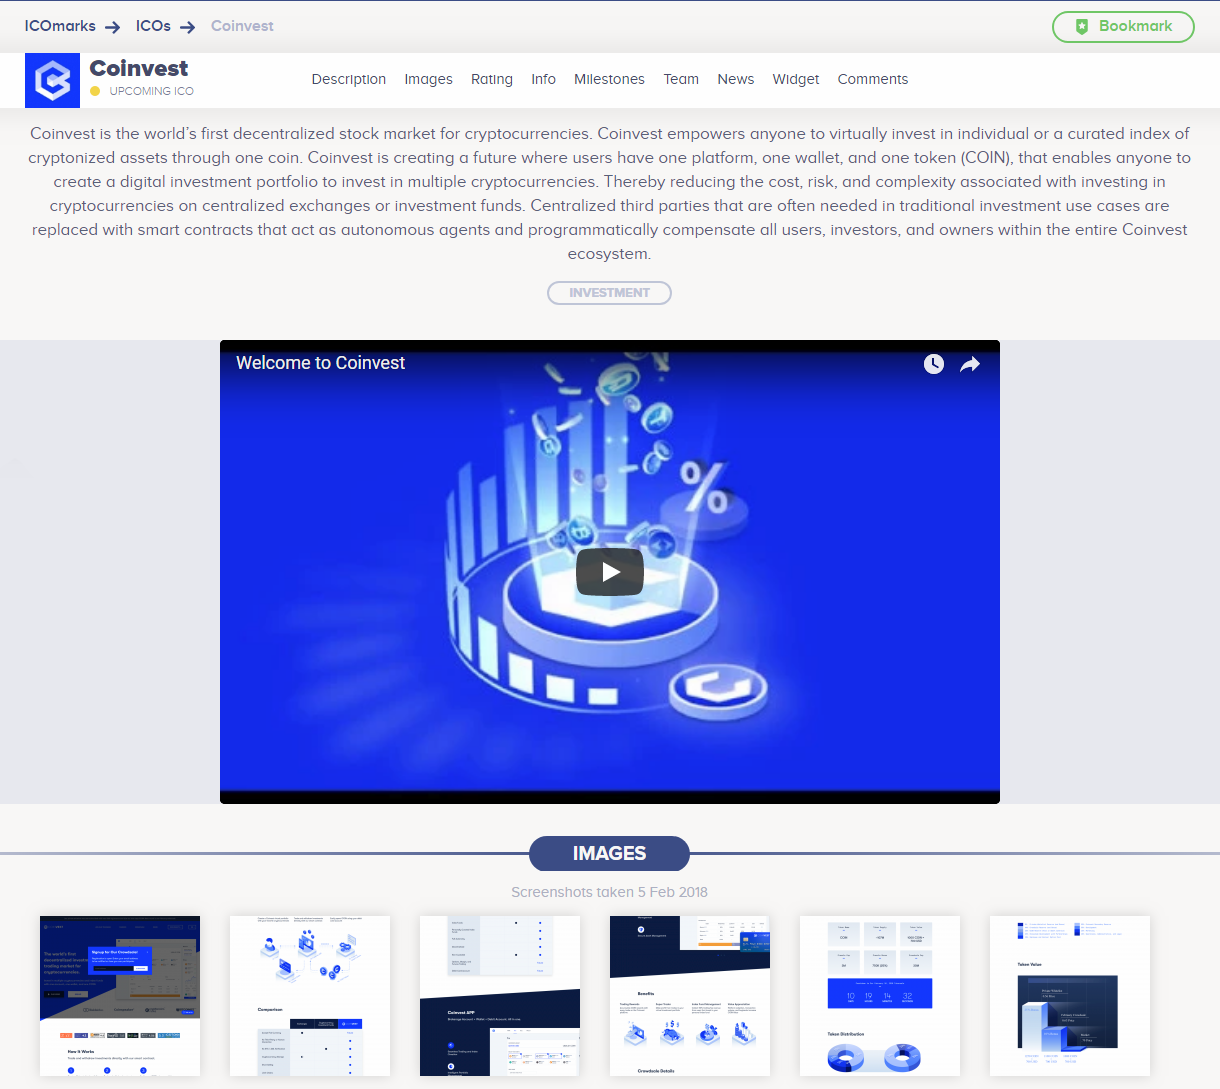
Task: Click the Share arrow icon on video
Action: 970,364
